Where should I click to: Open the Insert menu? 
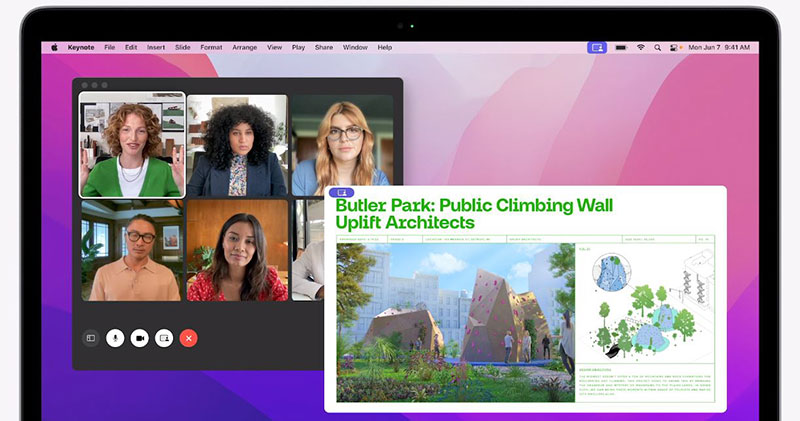[x=156, y=47]
